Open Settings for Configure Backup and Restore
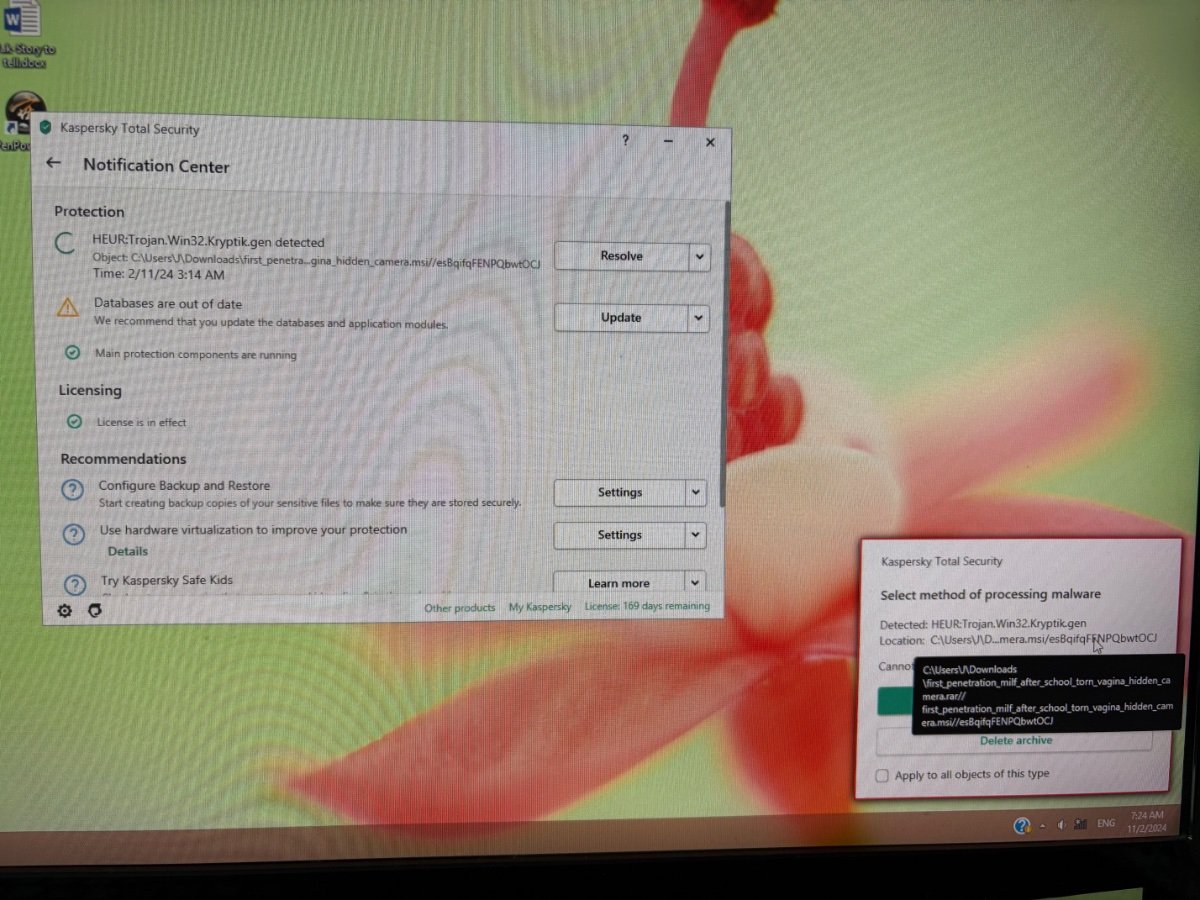The width and height of the screenshot is (1200, 900). pos(620,492)
